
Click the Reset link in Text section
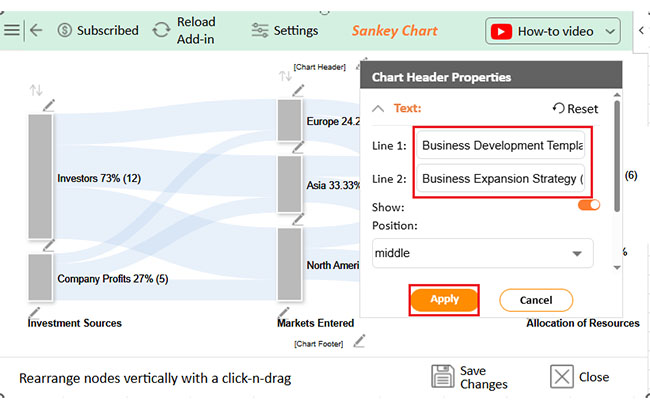pos(575,109)
